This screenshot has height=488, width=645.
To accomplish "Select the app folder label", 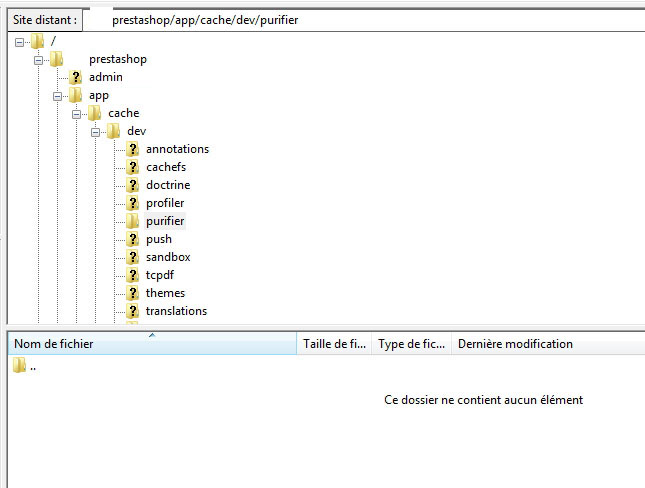I will [99, 95].
